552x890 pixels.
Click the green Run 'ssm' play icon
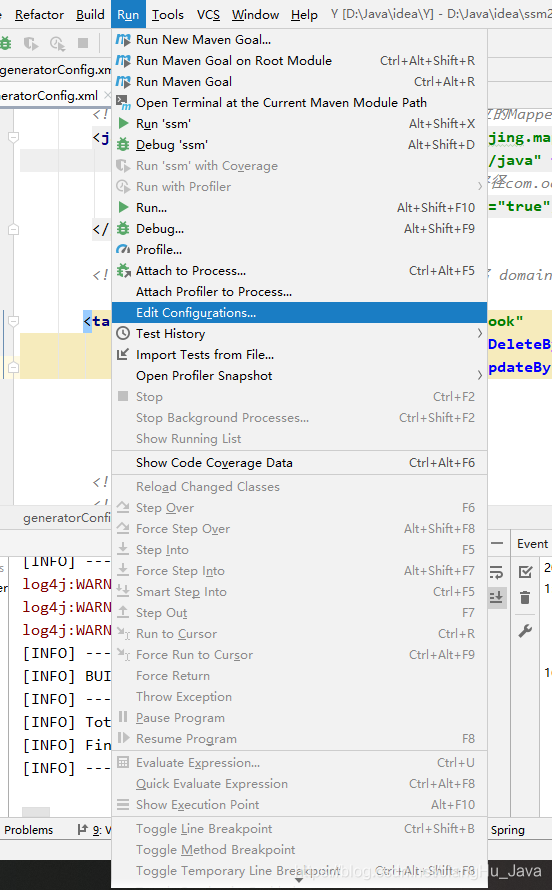tap(123, 123)
